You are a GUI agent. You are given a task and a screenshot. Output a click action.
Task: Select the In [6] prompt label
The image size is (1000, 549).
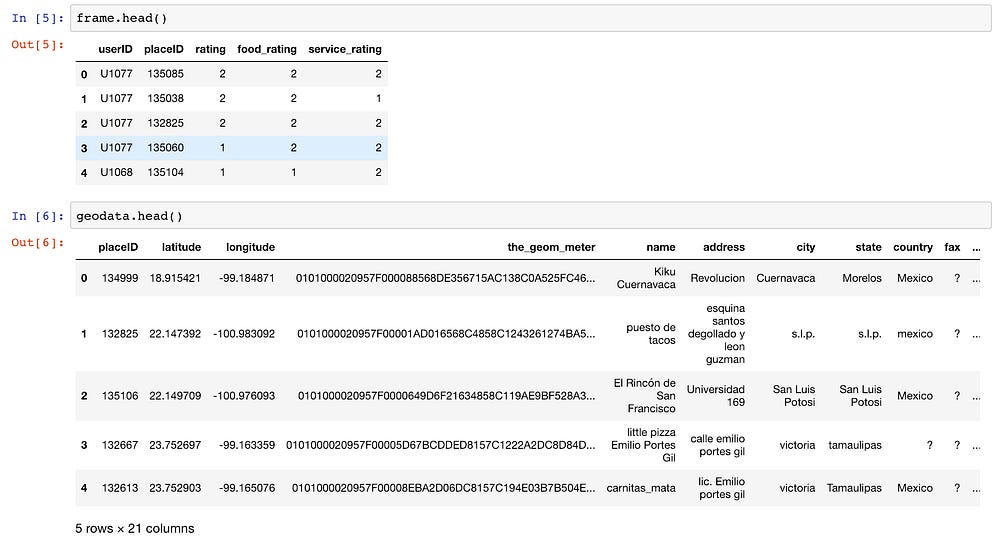(x=37, y=216)
